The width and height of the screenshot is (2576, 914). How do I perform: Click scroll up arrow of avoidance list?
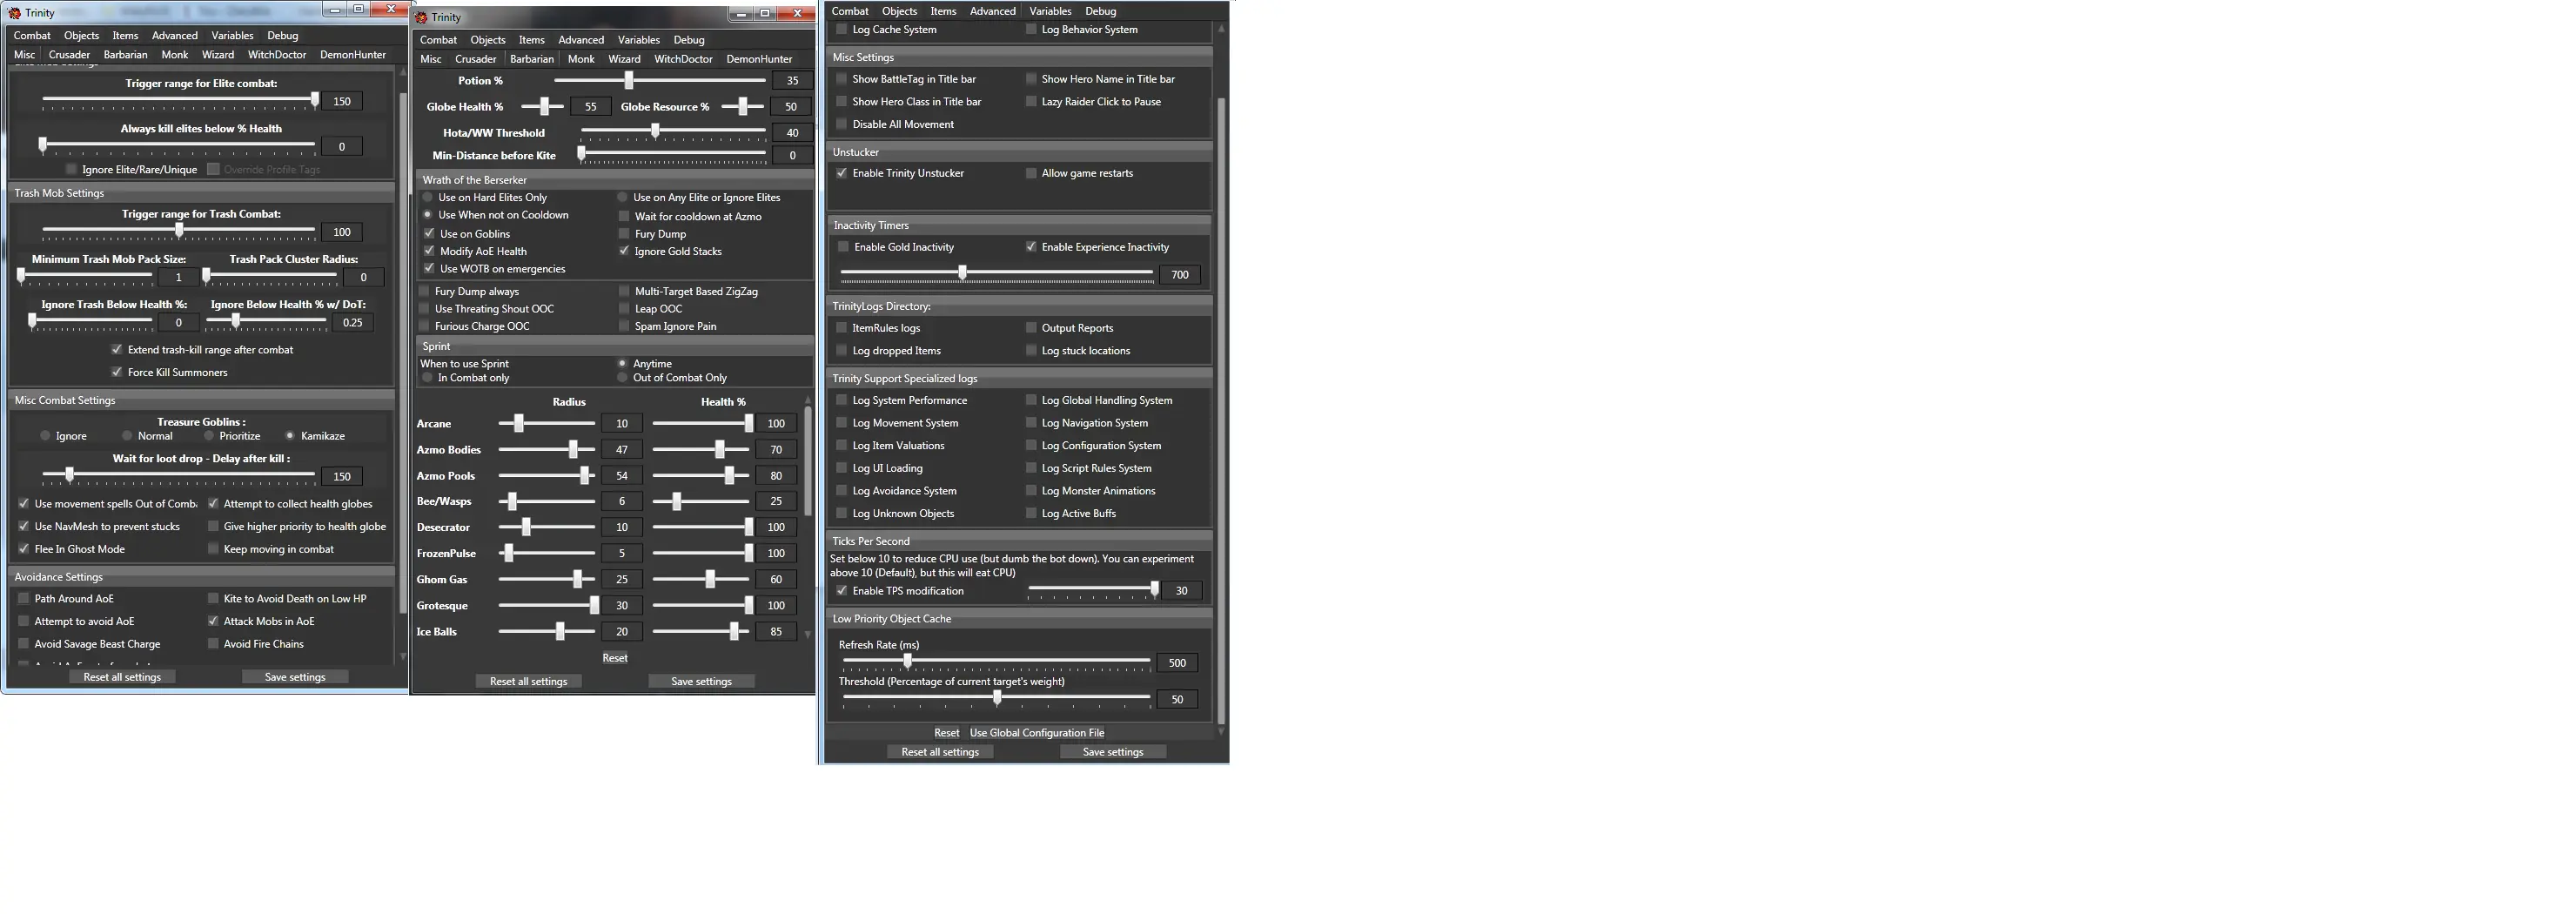click(808, 400)
